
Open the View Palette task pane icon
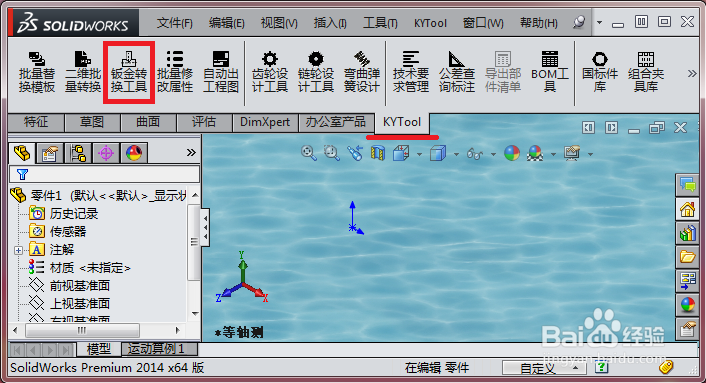[x=687, y=281]
